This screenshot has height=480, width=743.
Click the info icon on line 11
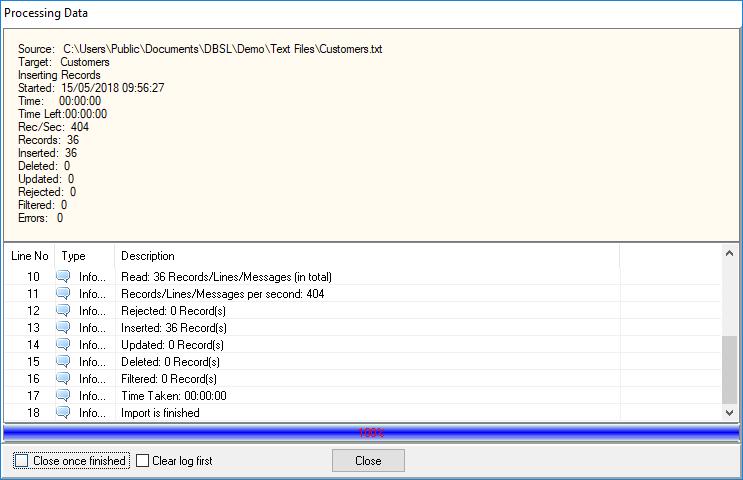pyautogui.click(x=63, y=293)
